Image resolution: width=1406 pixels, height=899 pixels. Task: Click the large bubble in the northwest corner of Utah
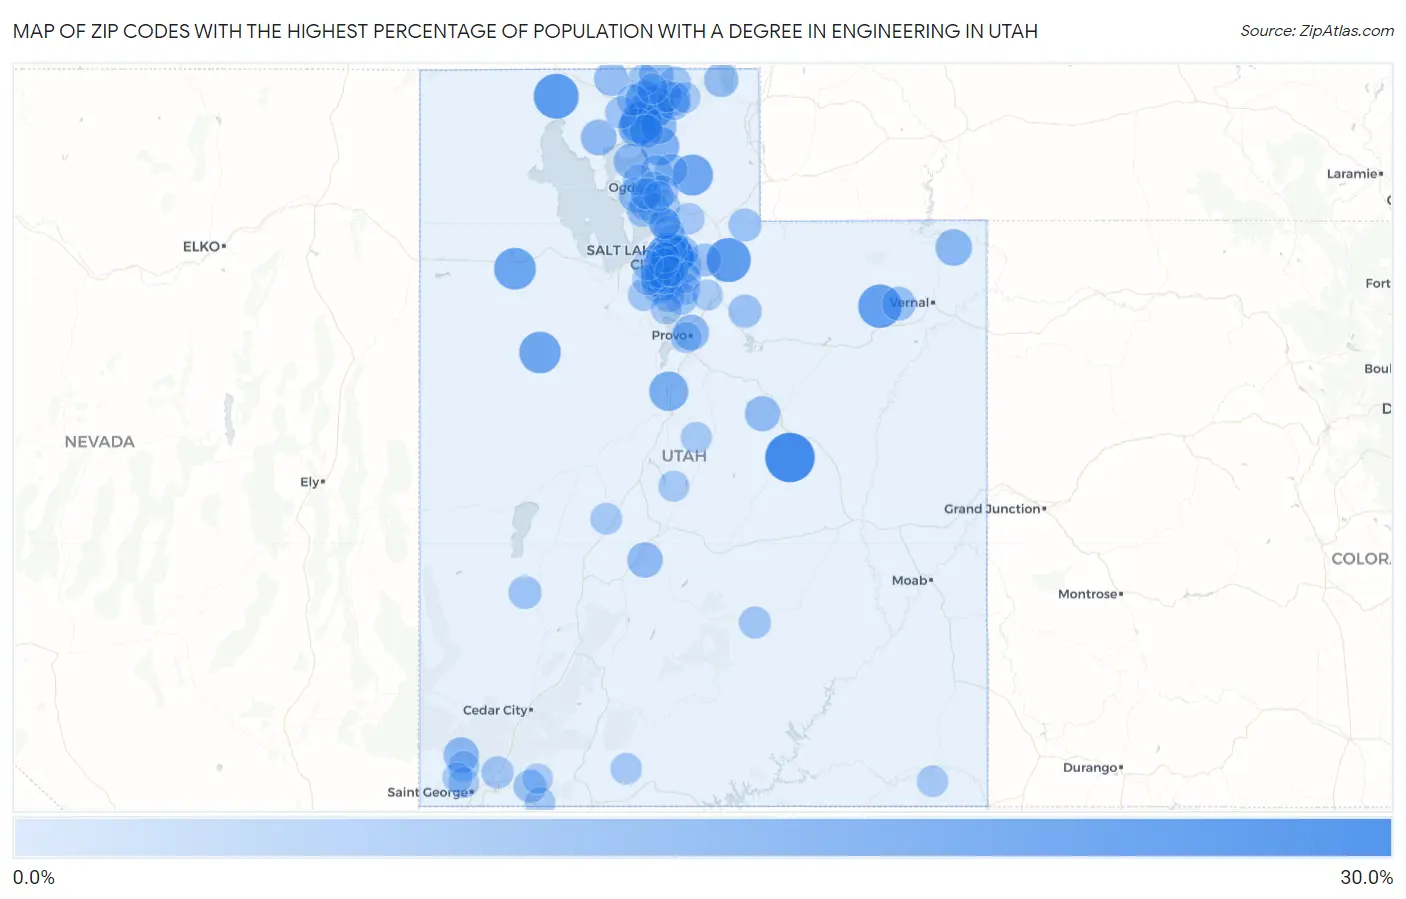pyautogui.click(x=556, y=97)
